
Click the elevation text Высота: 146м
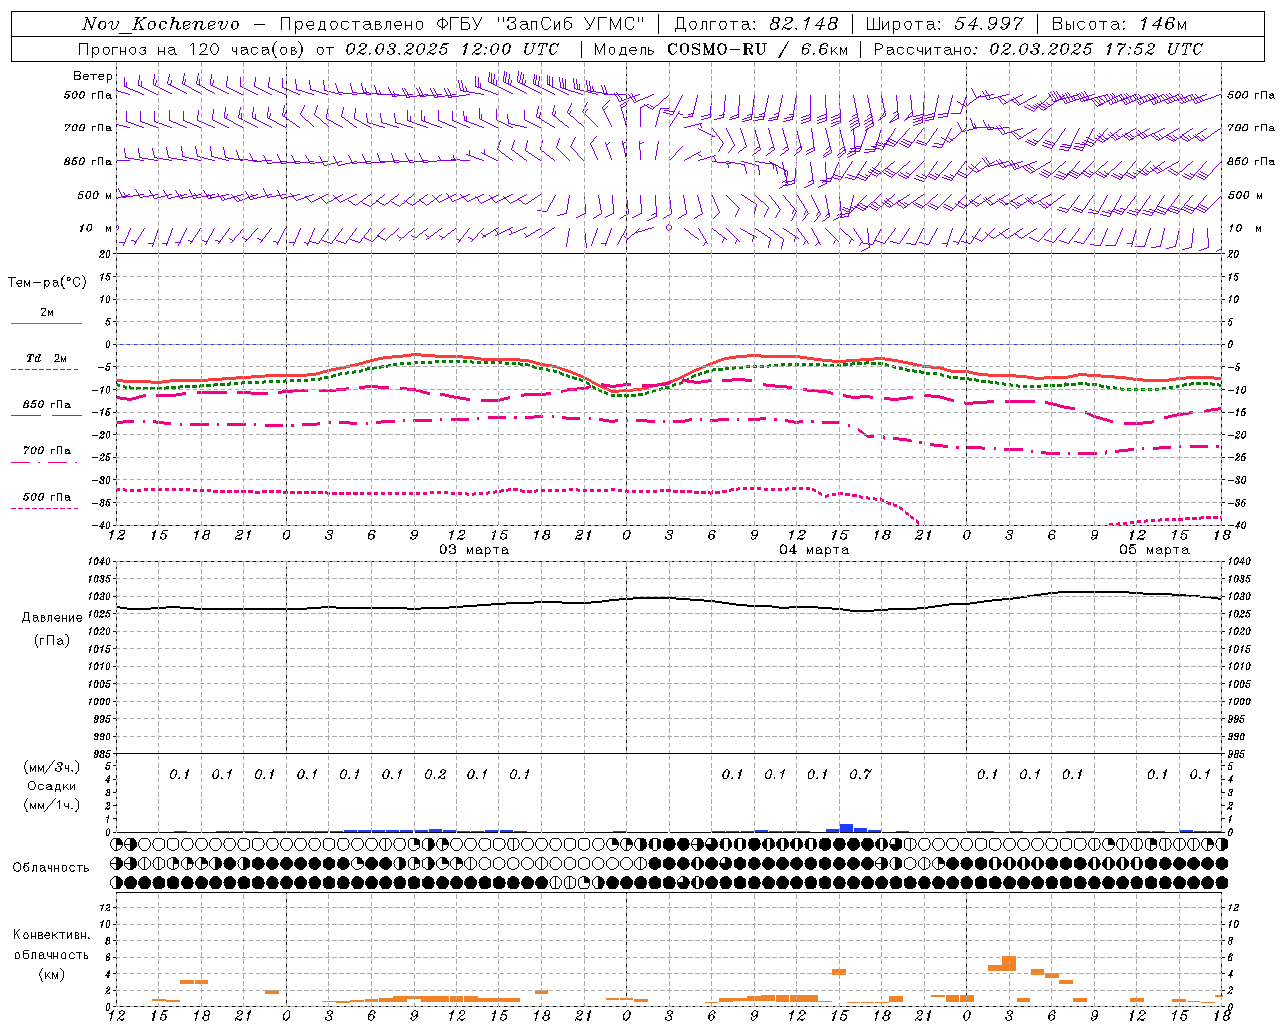[1120, 24]
